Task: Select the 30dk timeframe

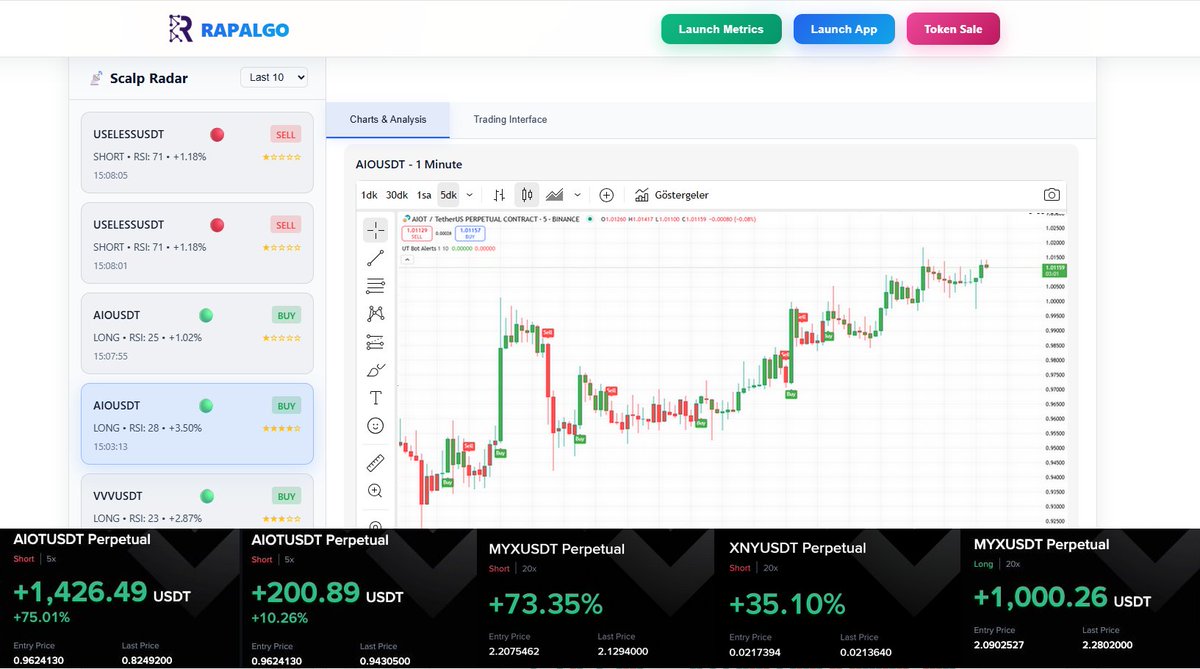Action: (x=396, y=195)
